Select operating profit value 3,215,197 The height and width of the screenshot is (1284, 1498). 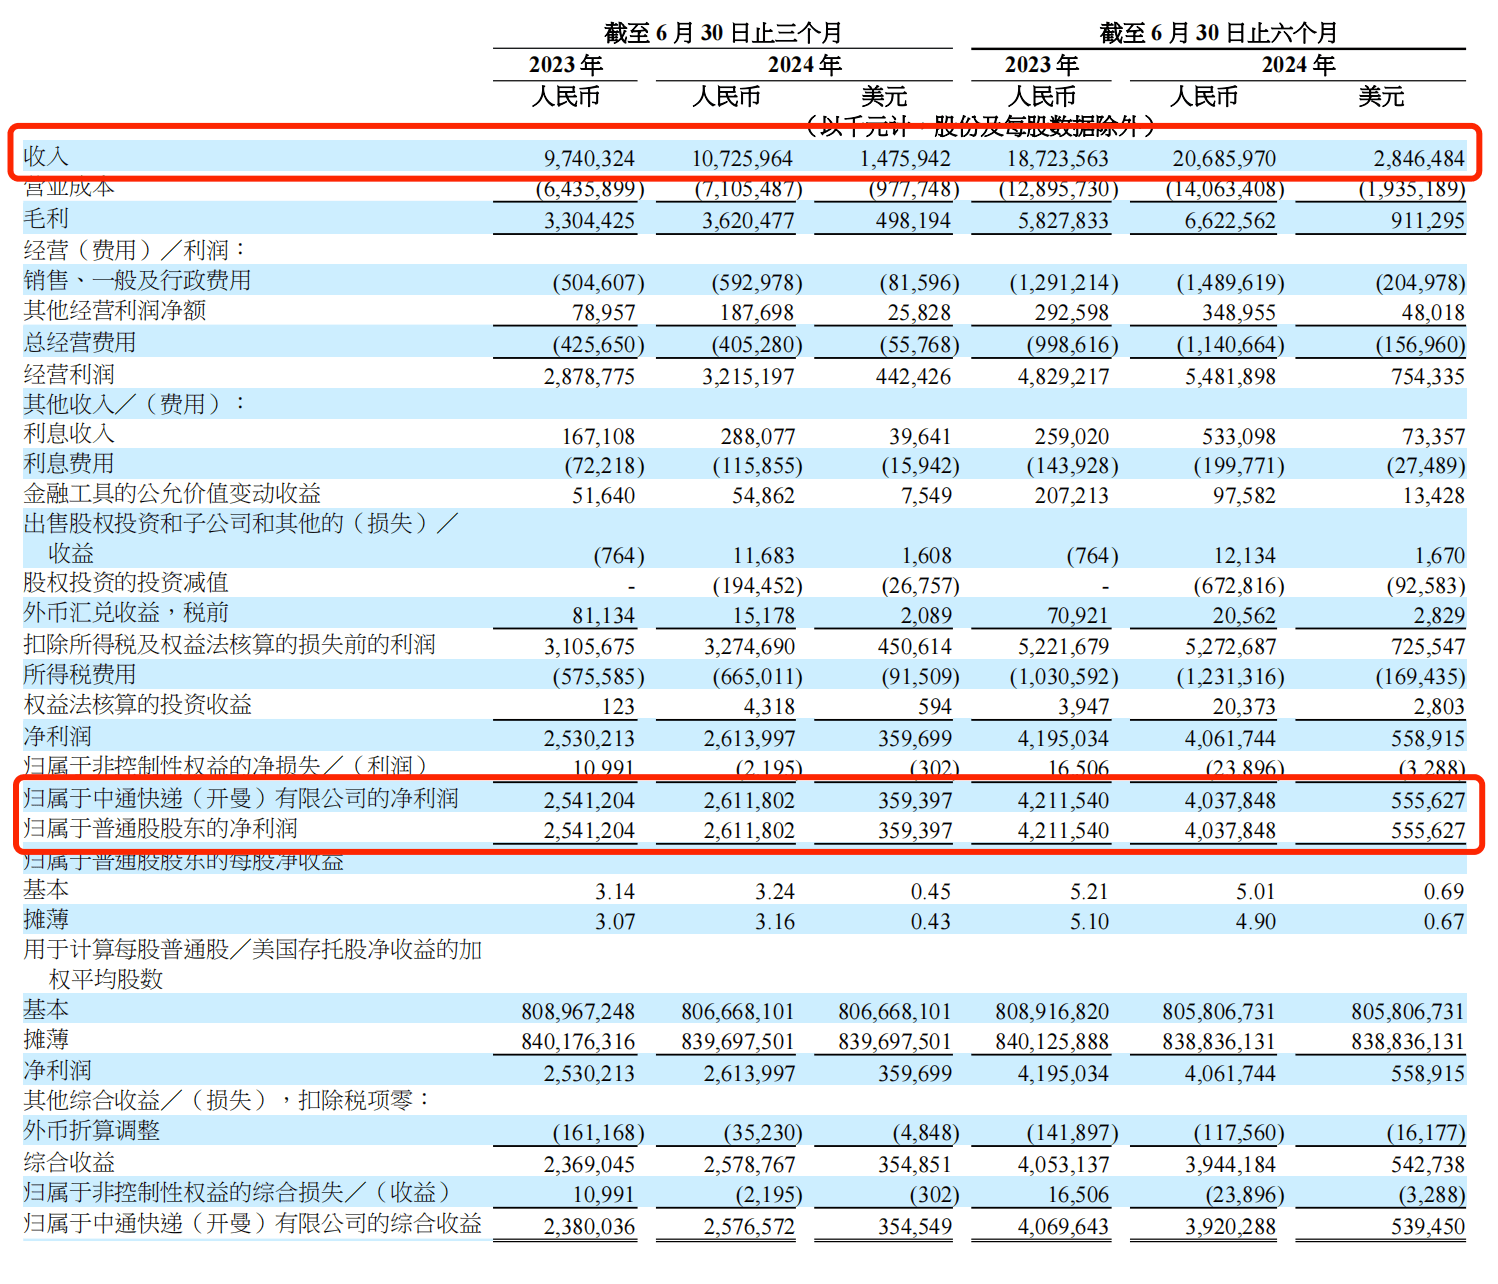coord(748,377)
